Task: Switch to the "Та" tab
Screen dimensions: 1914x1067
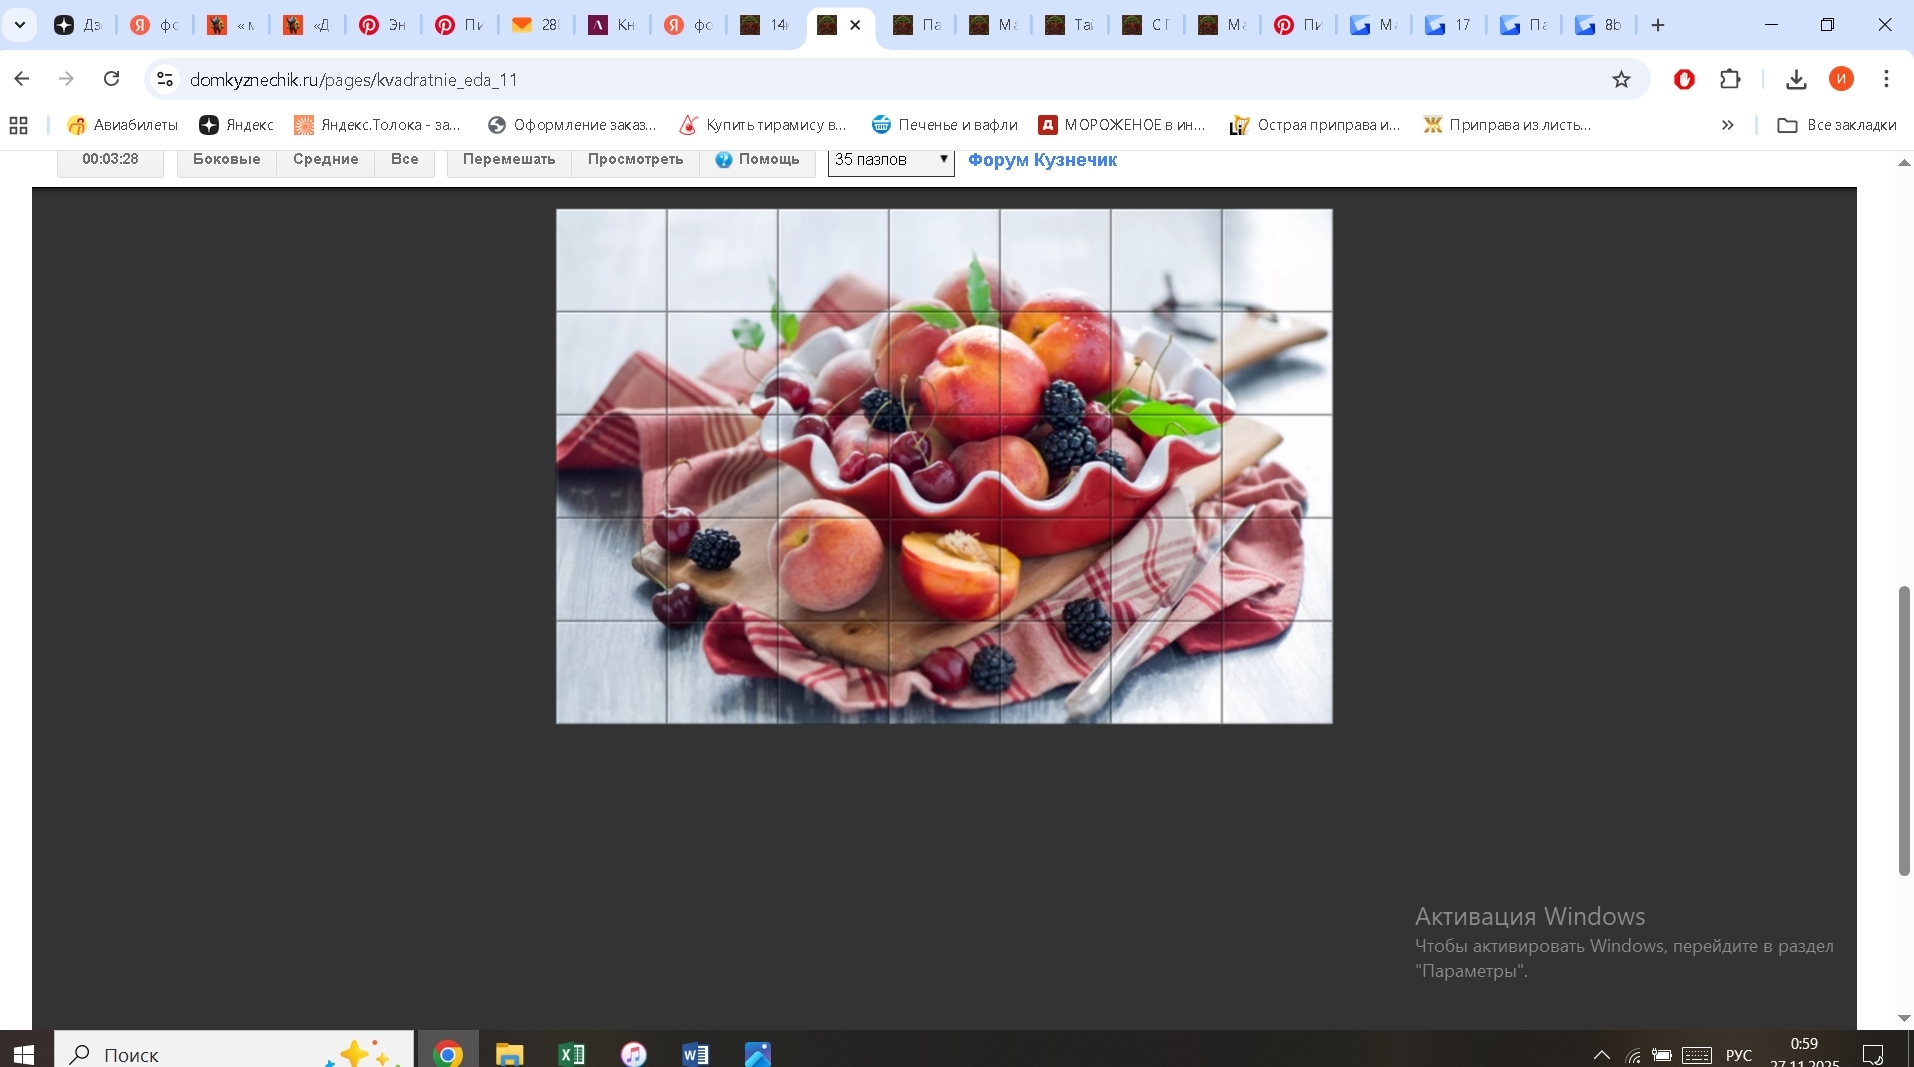Action: tap(1070, 25)
